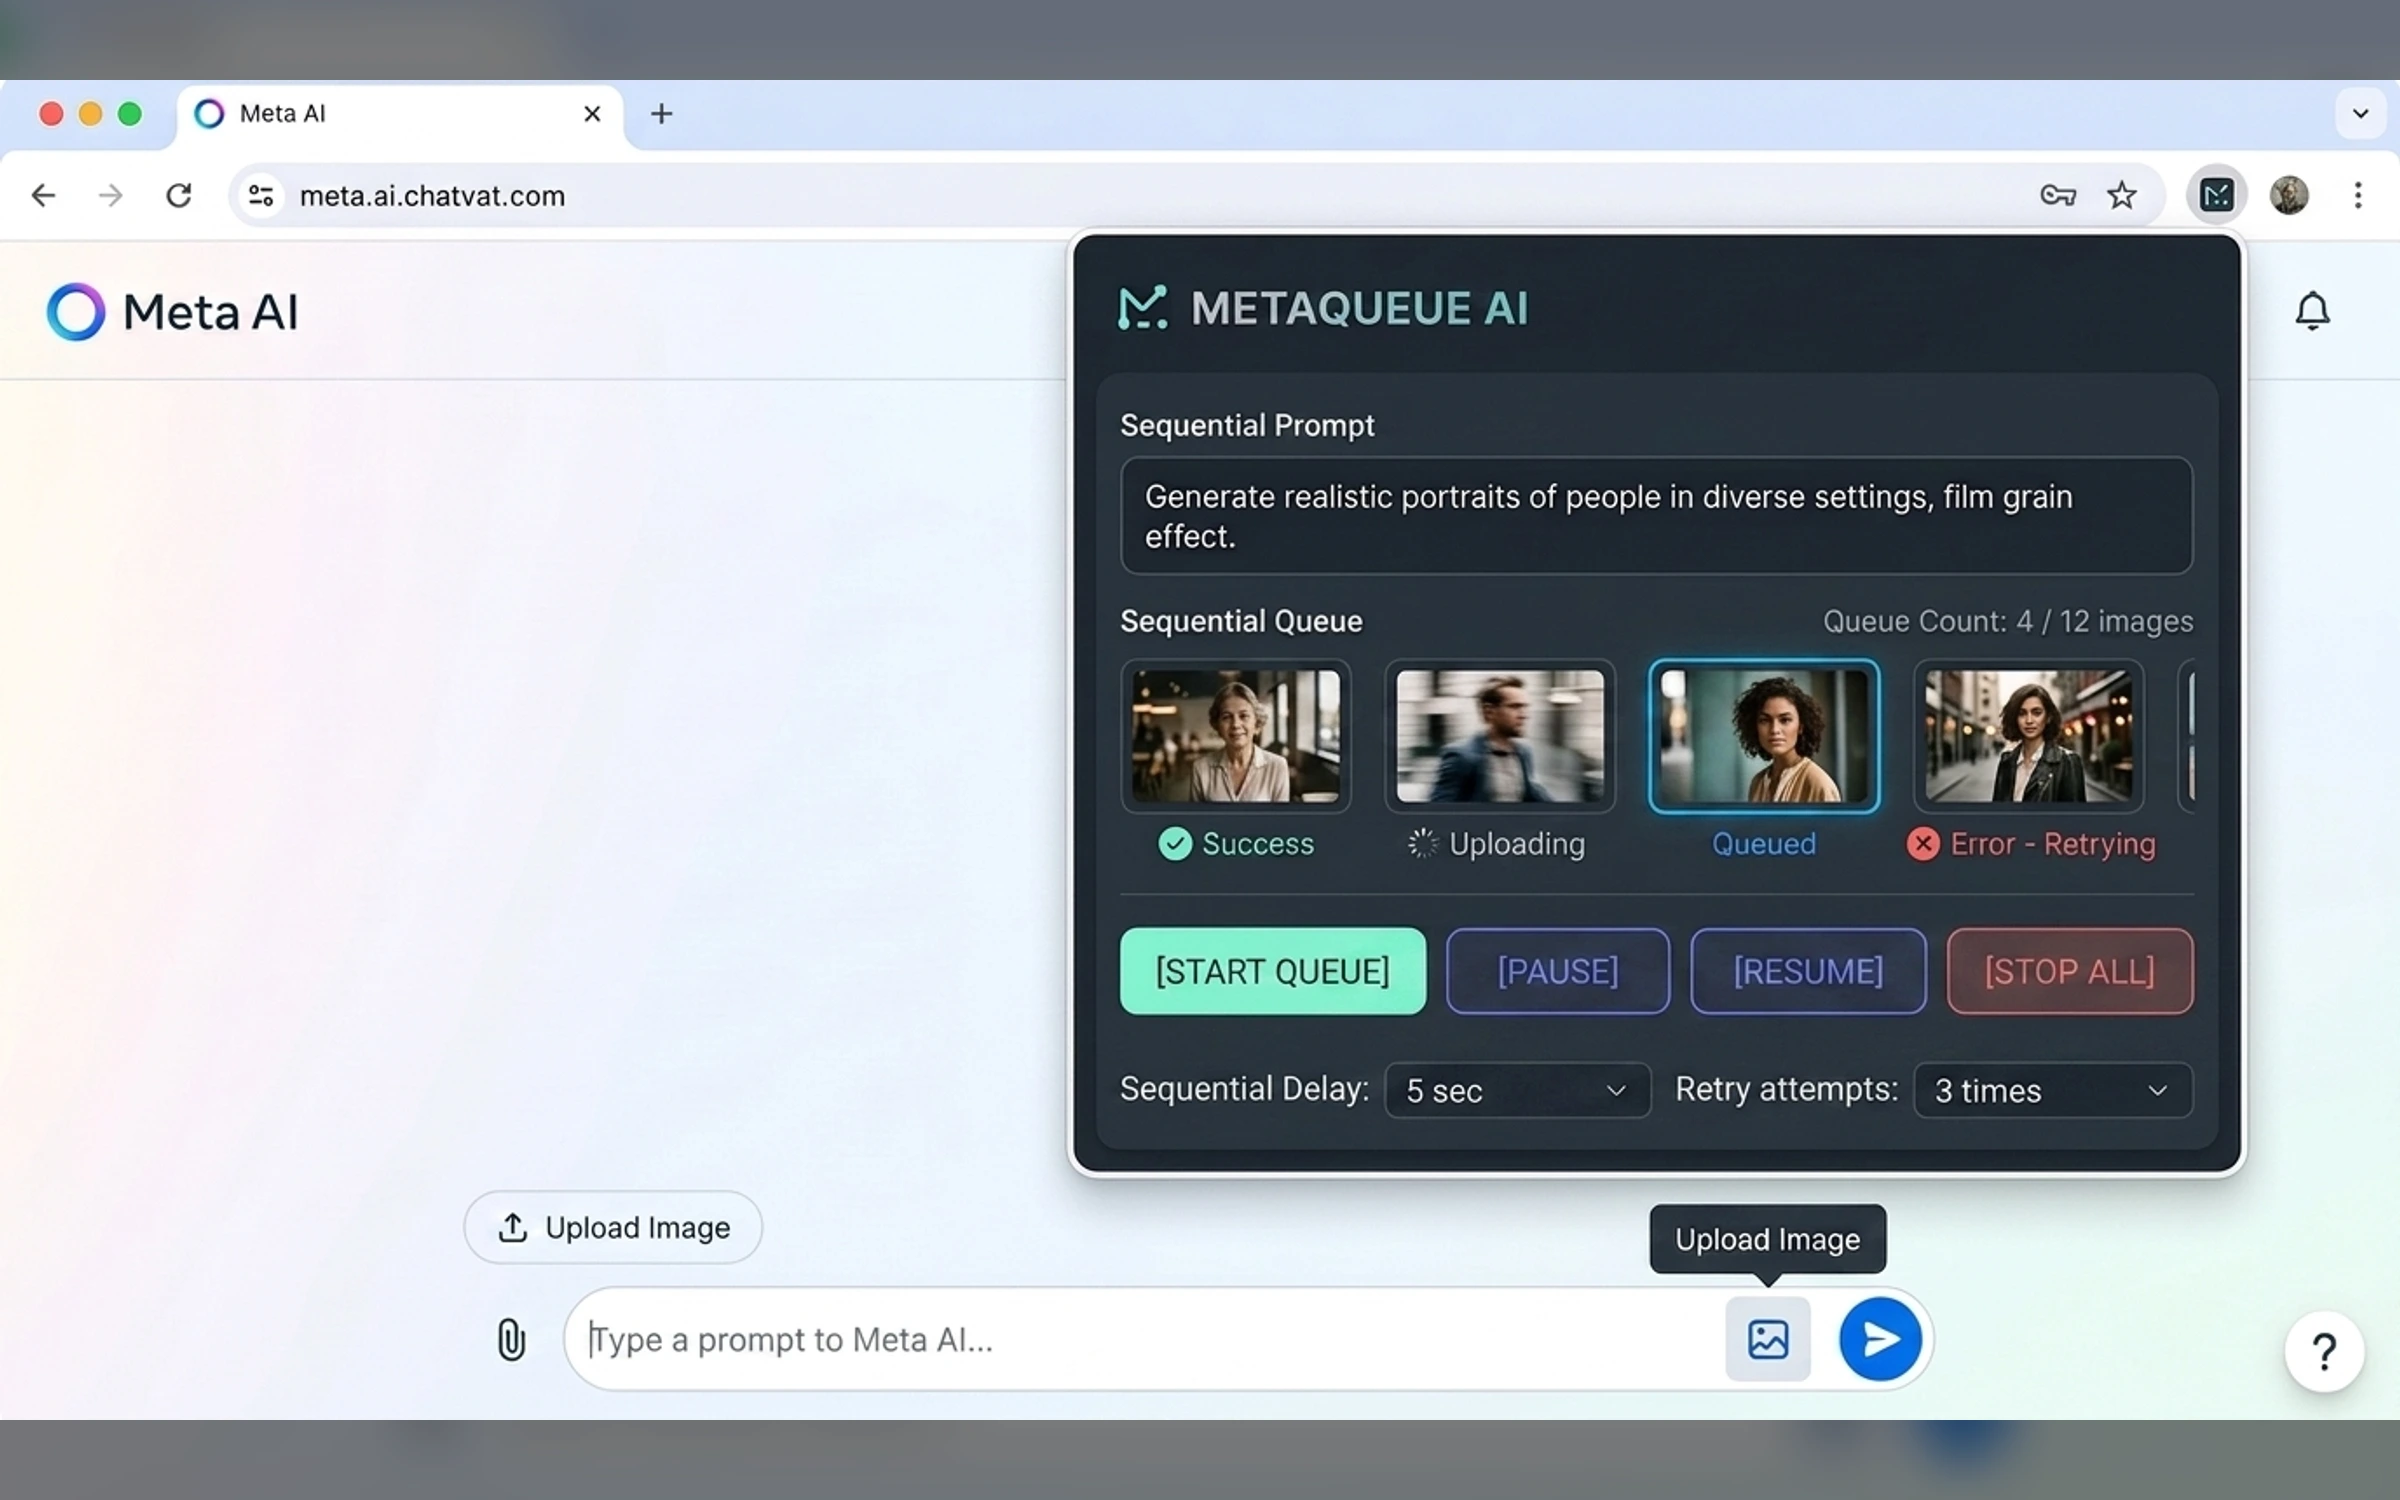Viewport: 2400px width, 1500px height.
Task: Select the Error - Retrying thumbnail
Action: click(2029, 736)
